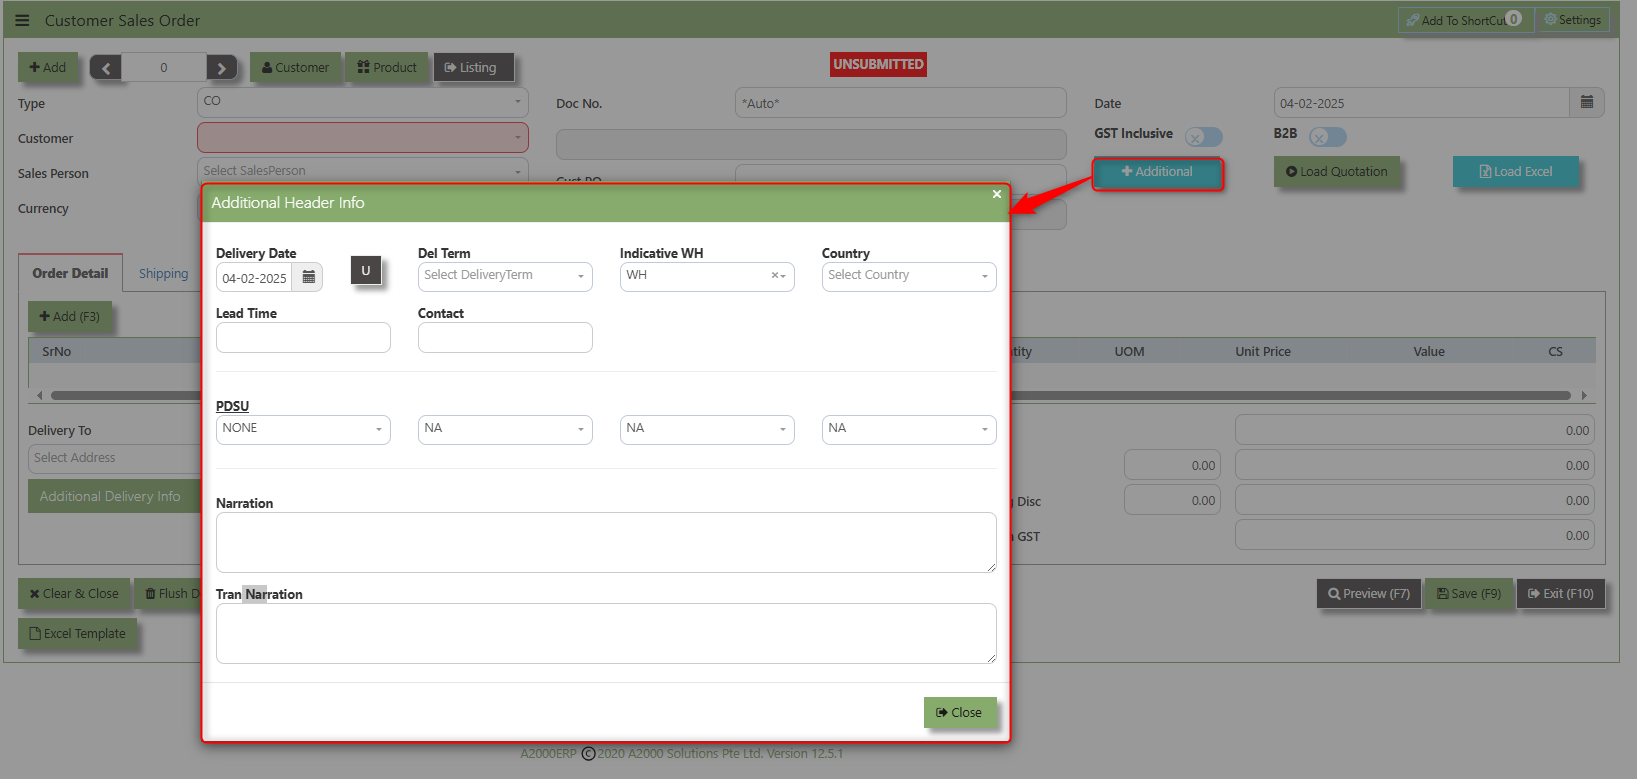
Task: Expand the Customer dropdown
Action: click(363, 137)
